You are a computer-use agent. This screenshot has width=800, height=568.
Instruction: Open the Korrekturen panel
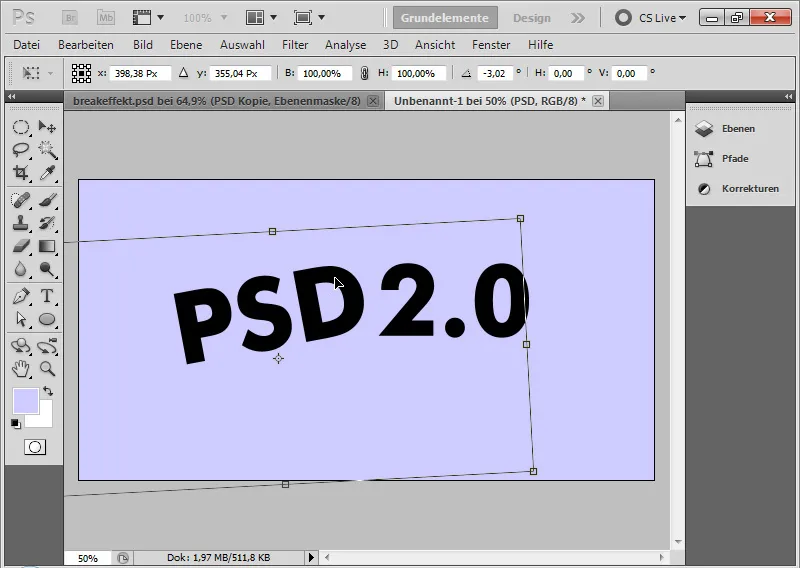point(750,189)
